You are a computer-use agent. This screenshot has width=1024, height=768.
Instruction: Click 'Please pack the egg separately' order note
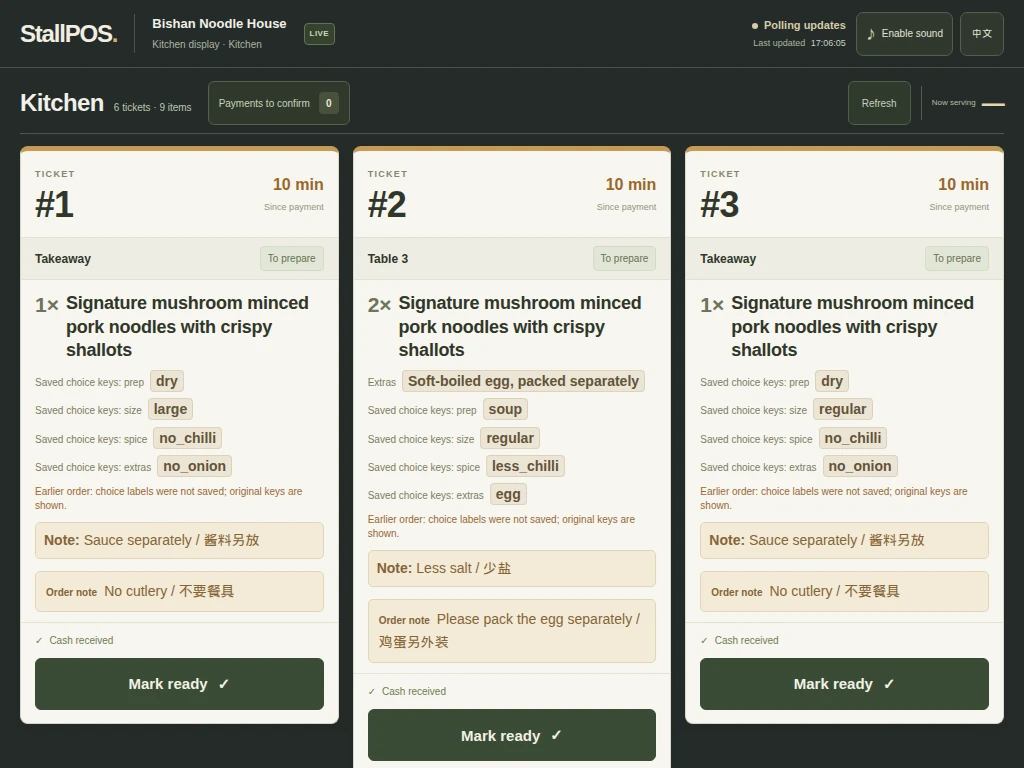point(512,631)
